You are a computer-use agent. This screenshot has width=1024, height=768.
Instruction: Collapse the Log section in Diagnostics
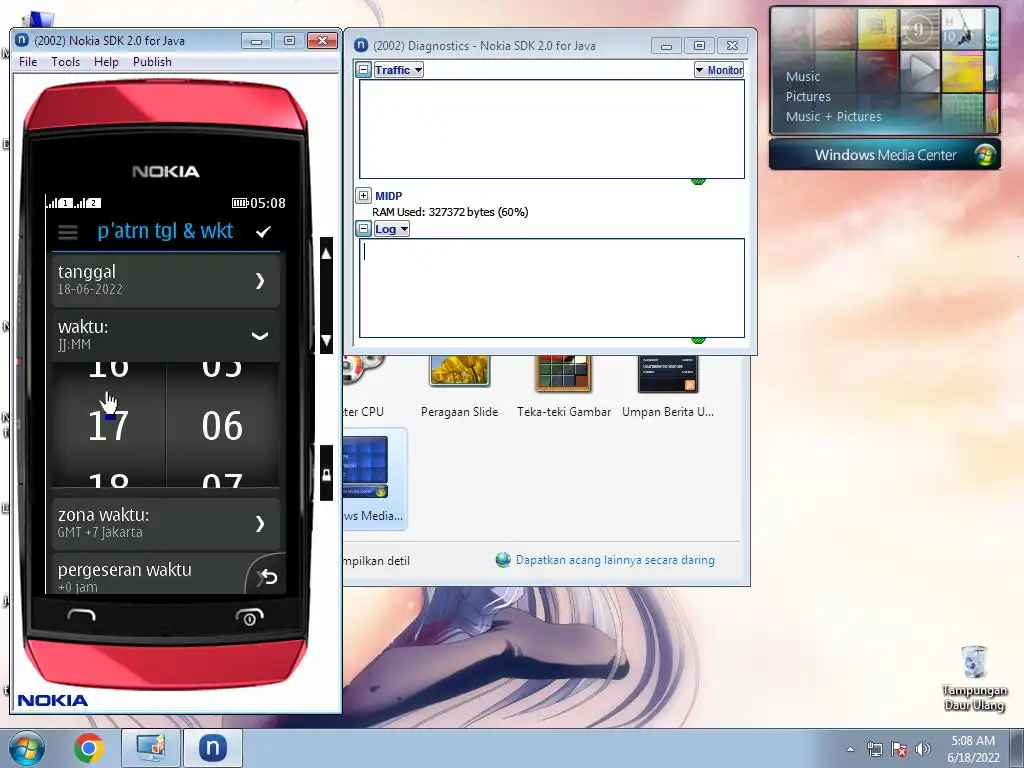(x=364, y=229)
